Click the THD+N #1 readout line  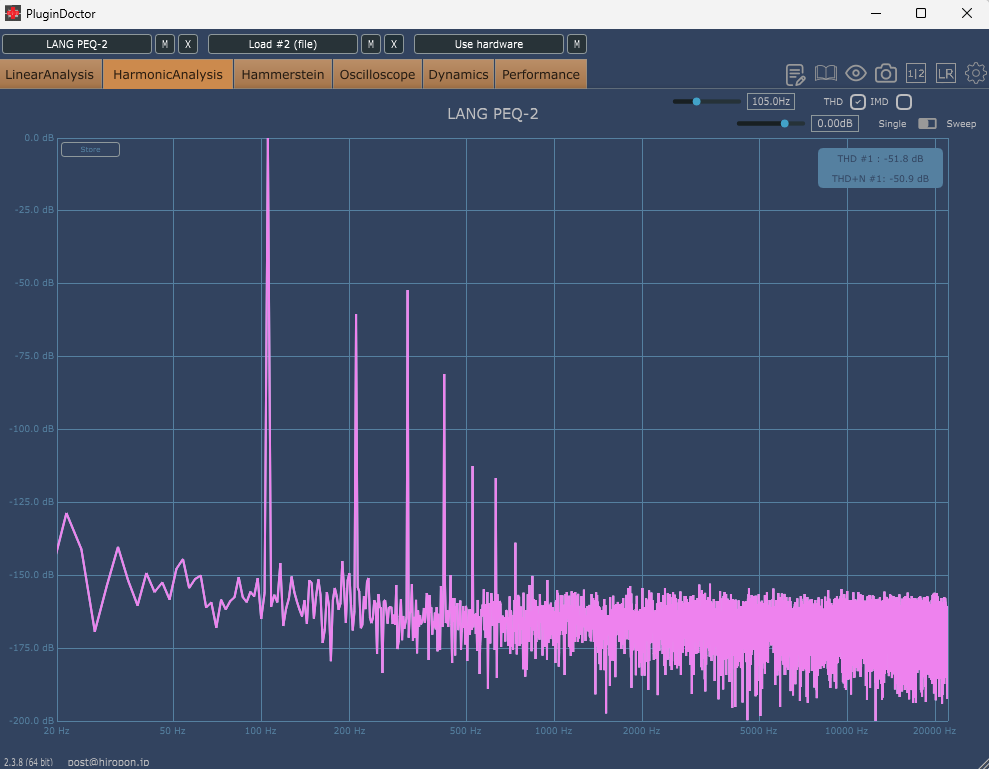click(880, 179)
